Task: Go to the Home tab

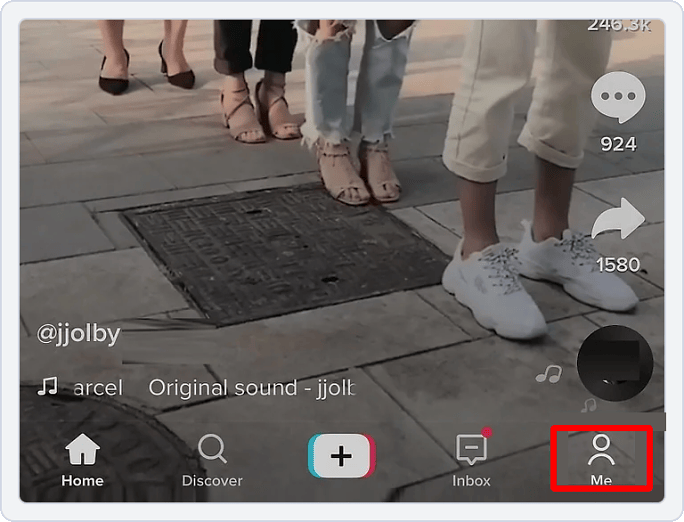Action: click(x=82, y=460)
